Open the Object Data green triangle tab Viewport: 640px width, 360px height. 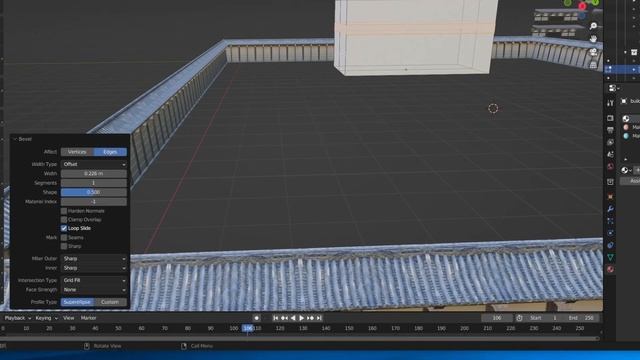pyautogui.click(x=610, y=257)
